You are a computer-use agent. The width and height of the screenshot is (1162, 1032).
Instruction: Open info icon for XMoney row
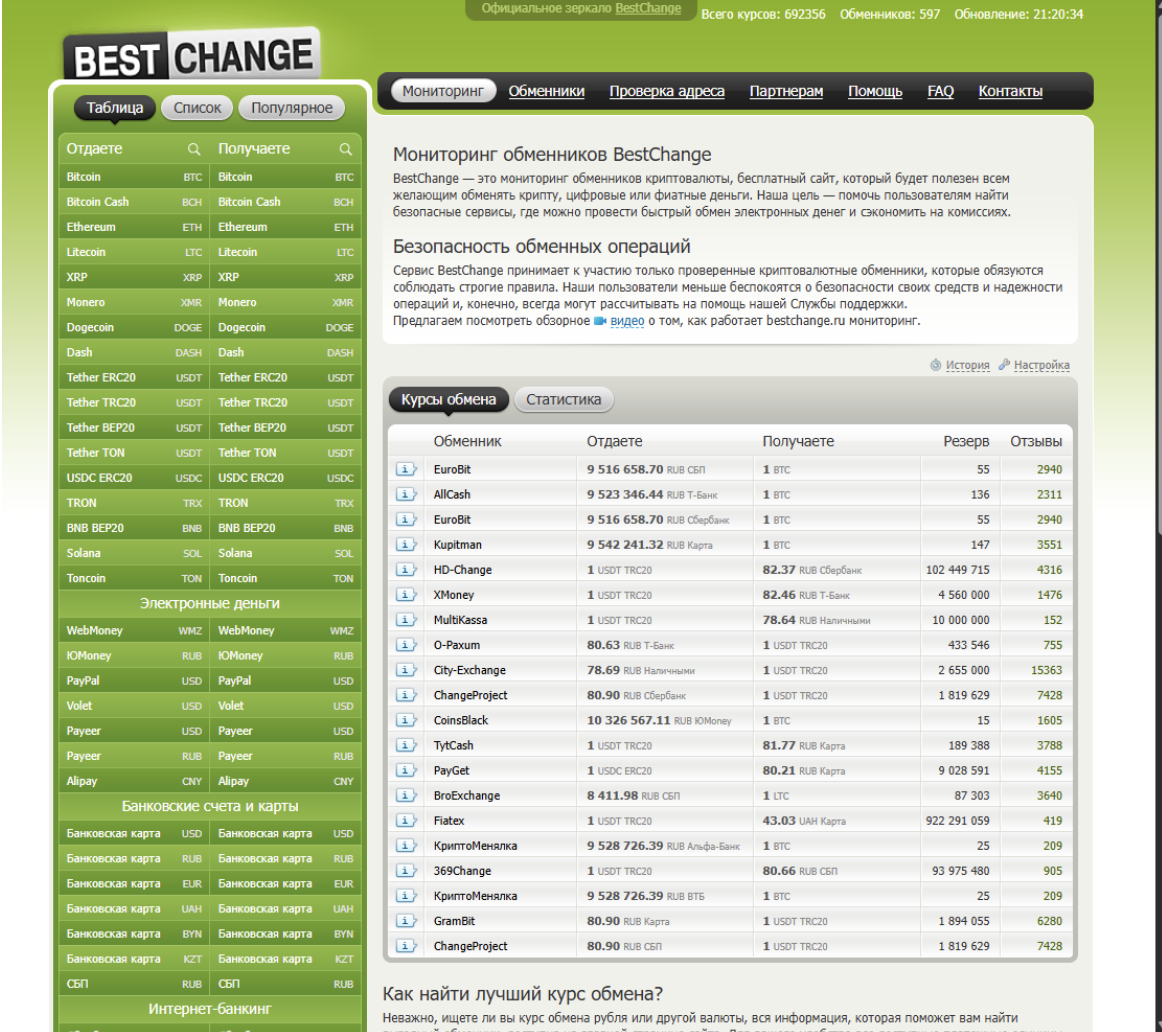coord(405,595)
